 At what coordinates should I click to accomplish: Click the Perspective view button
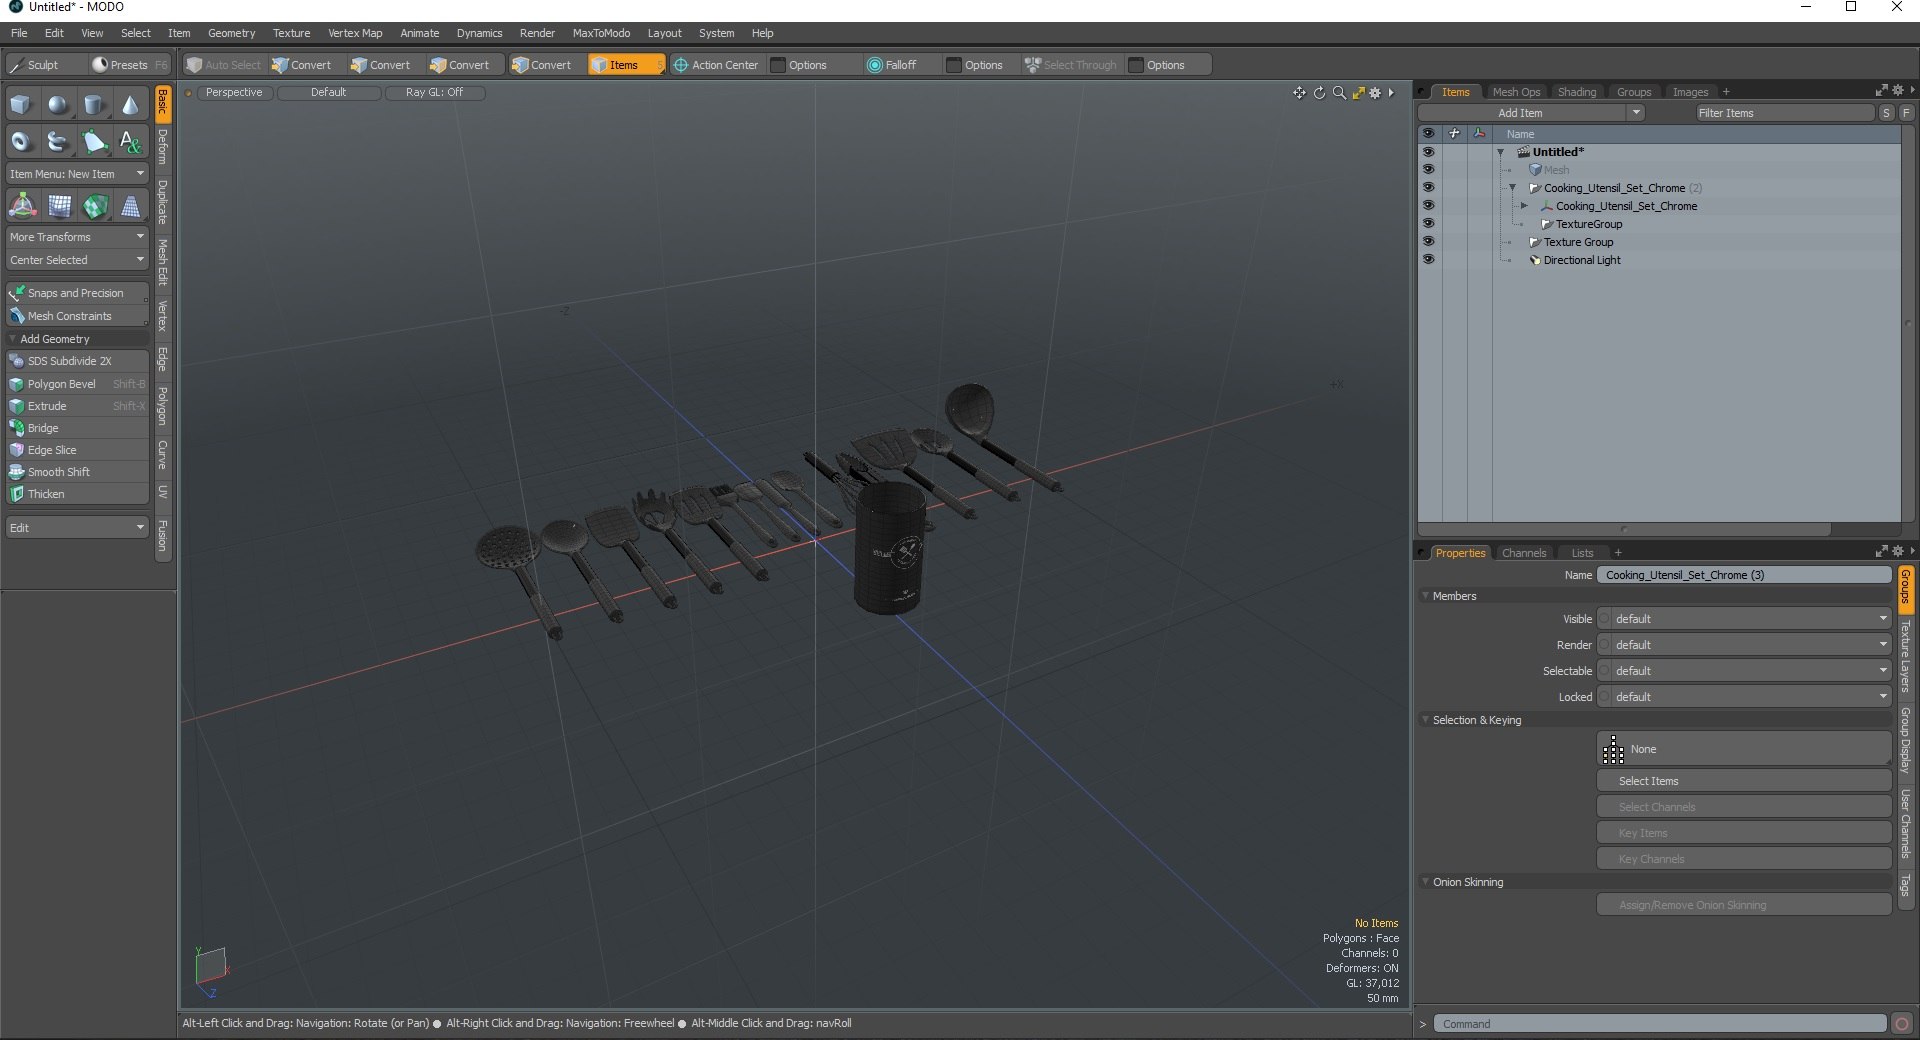234,92
